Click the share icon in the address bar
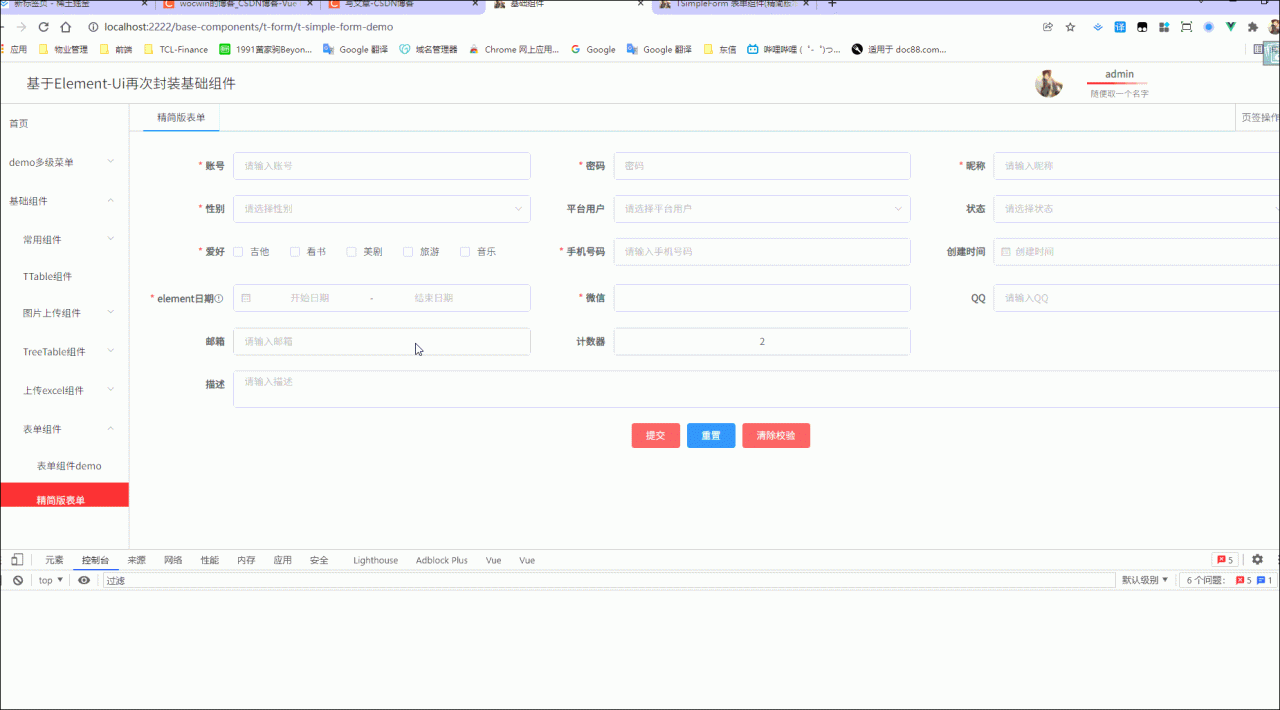The height and width of the screenshot is (710, 1280). (x=1047, y=27)
